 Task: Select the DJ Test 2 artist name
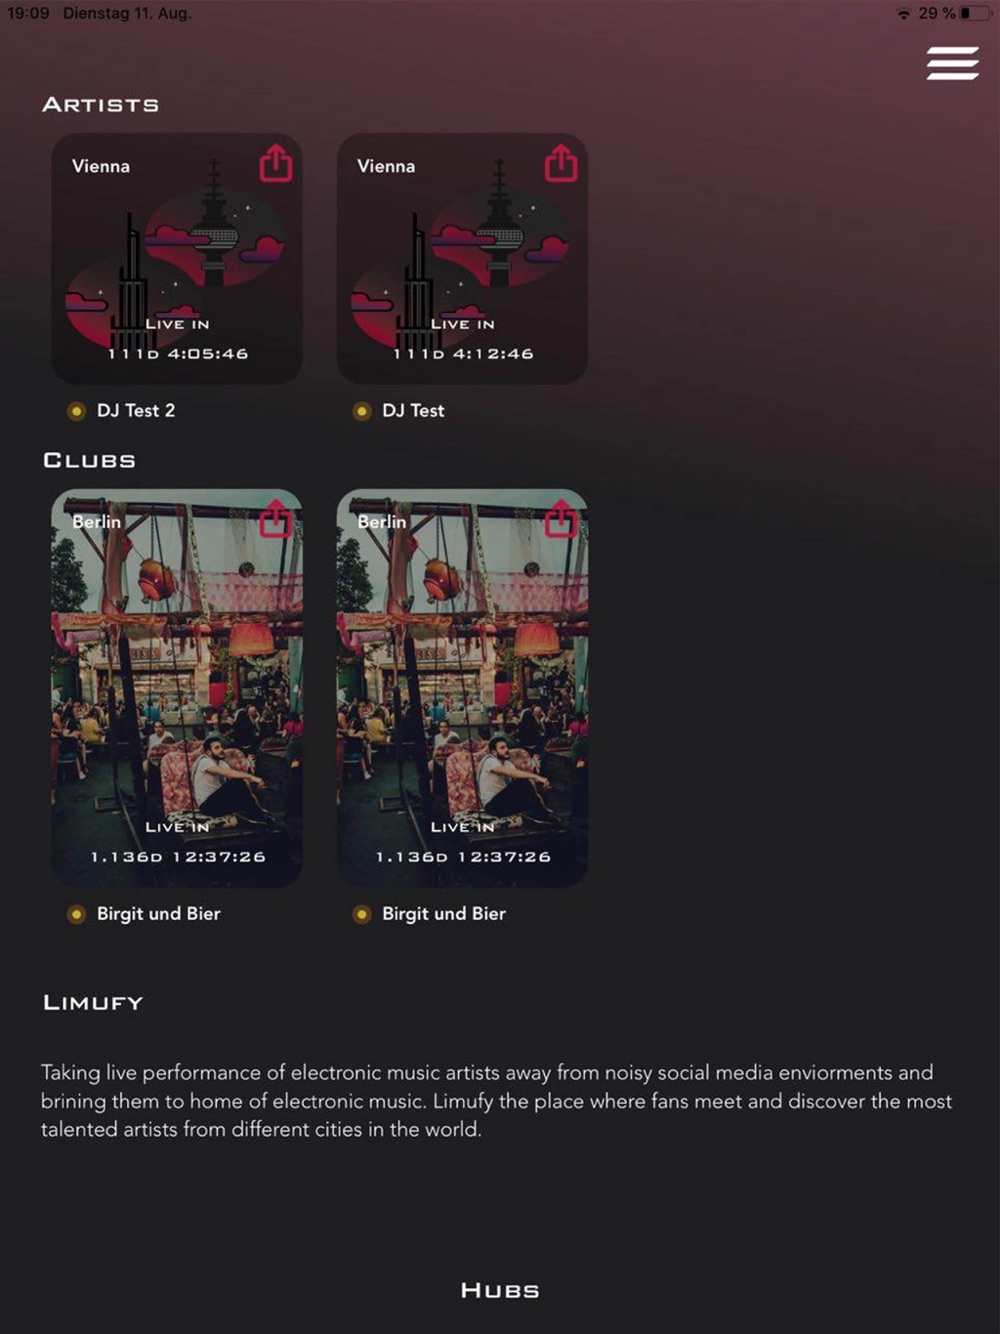(x=136, y=411)
